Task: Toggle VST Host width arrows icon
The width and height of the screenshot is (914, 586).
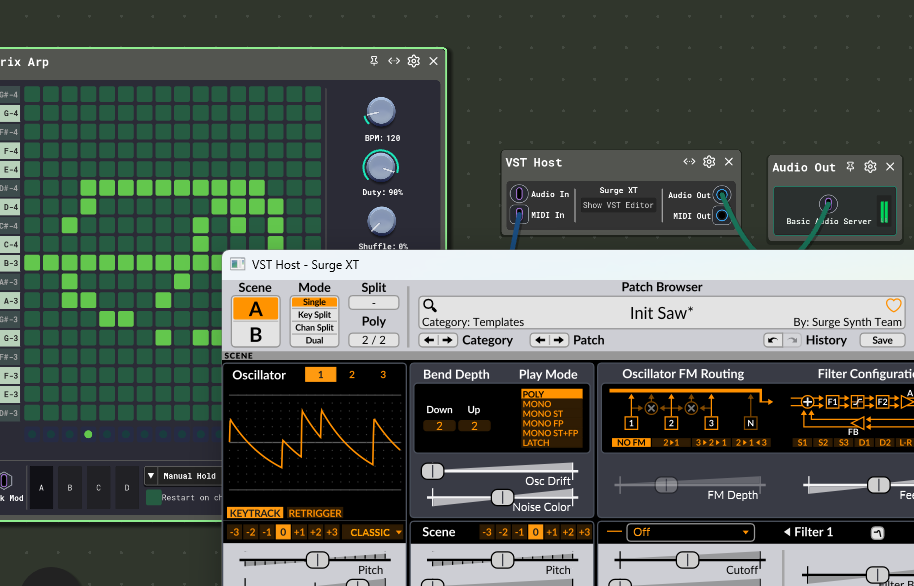Action: (689, 162)
